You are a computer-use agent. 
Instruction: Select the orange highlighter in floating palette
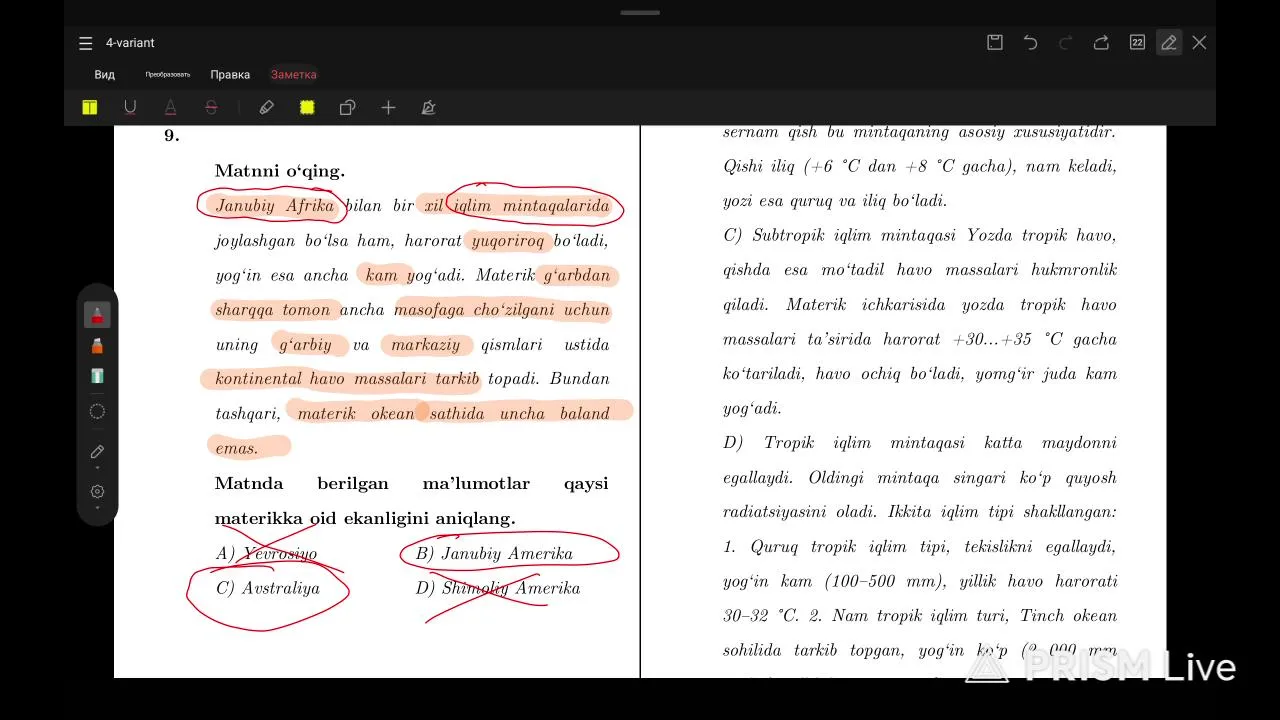point(97,346)
